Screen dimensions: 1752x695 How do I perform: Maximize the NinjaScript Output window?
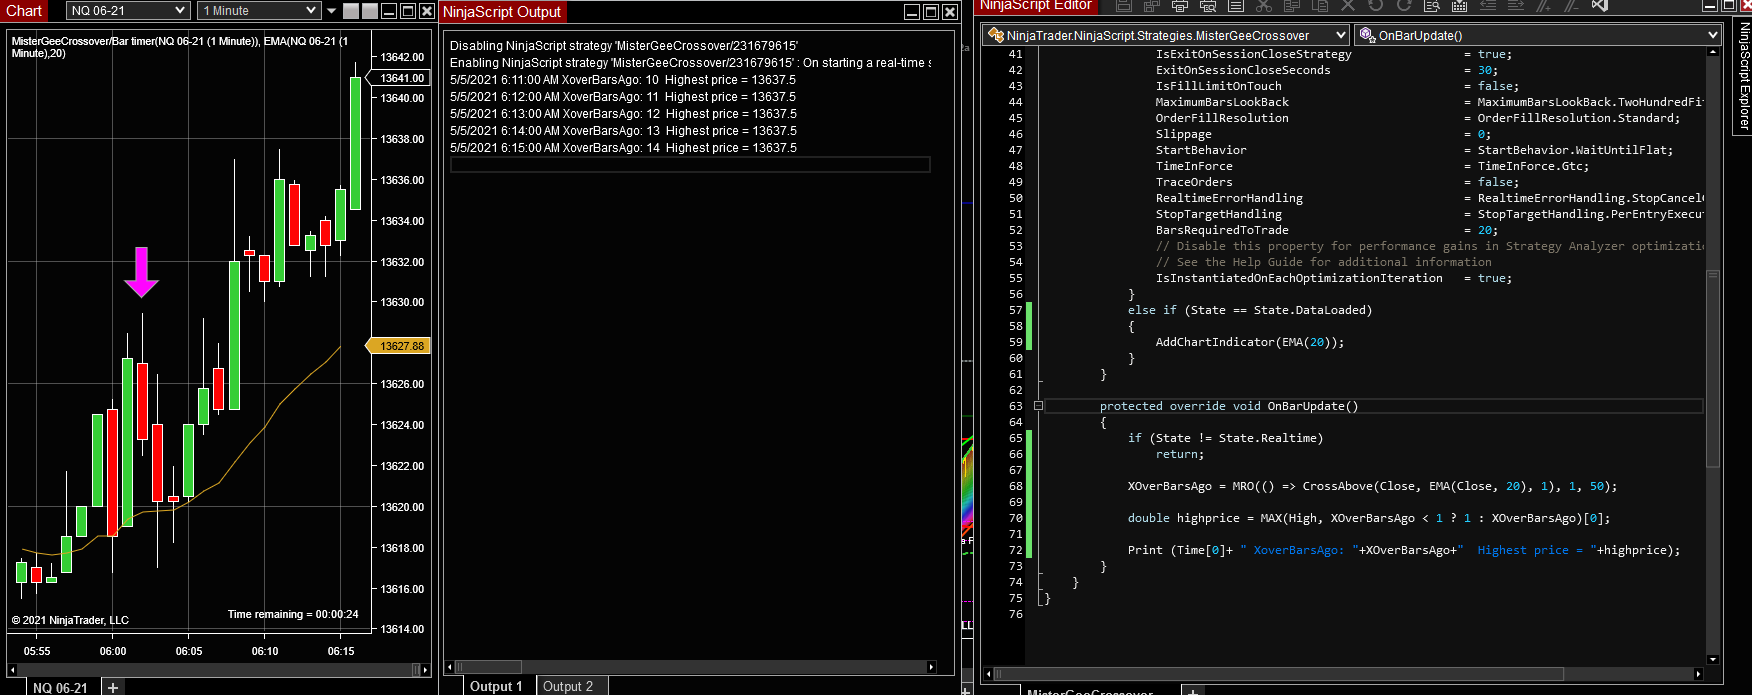click(x=930, y=12)
